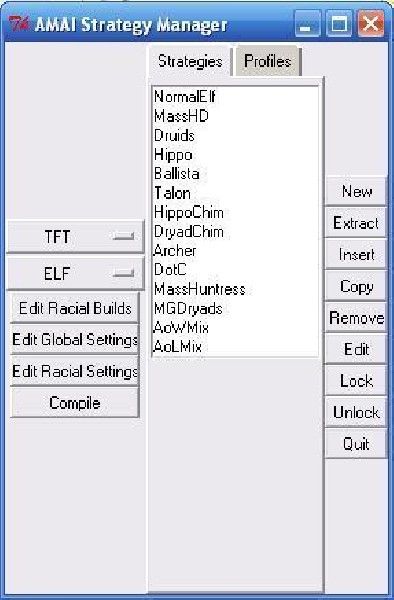Select the Strategies tab
Screen dimensions: 394x600
click(x=190, y=61)
